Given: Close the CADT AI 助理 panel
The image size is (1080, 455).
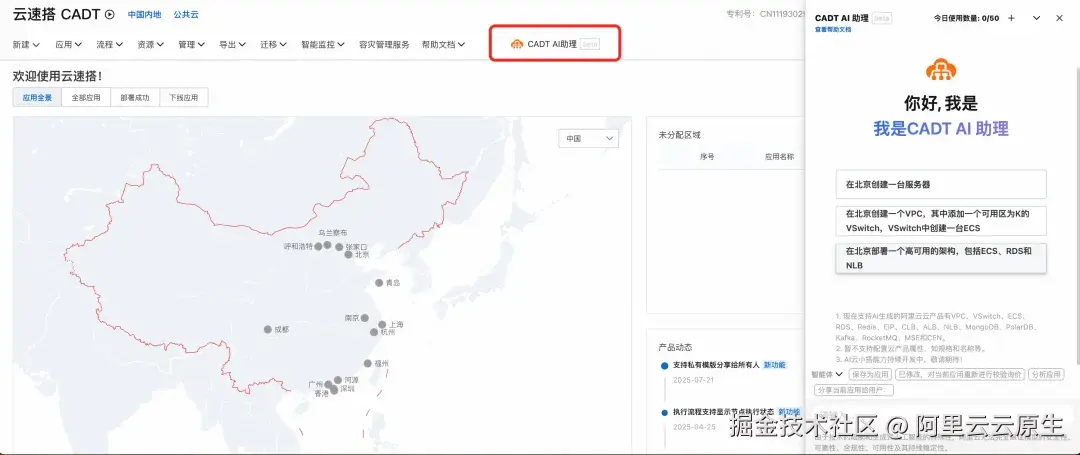Looking at the screenshot, I should [1059, 18].
